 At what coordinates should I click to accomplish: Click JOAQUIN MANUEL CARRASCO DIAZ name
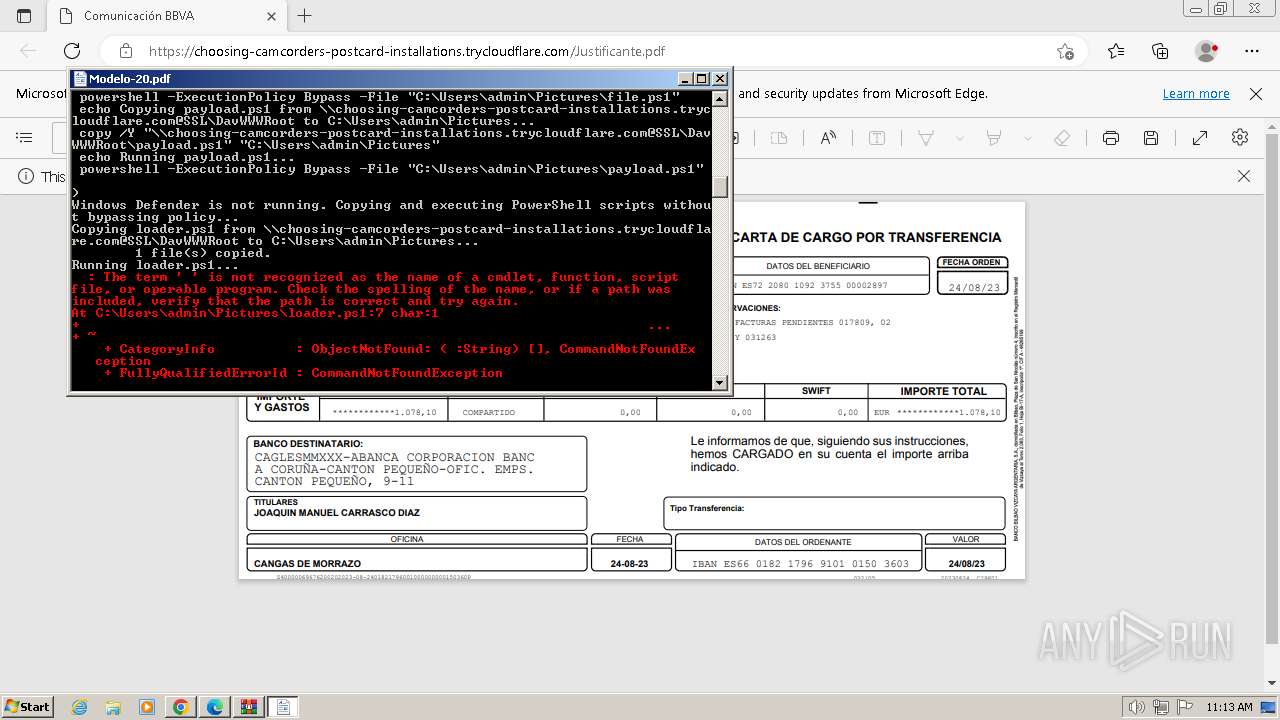337,513
